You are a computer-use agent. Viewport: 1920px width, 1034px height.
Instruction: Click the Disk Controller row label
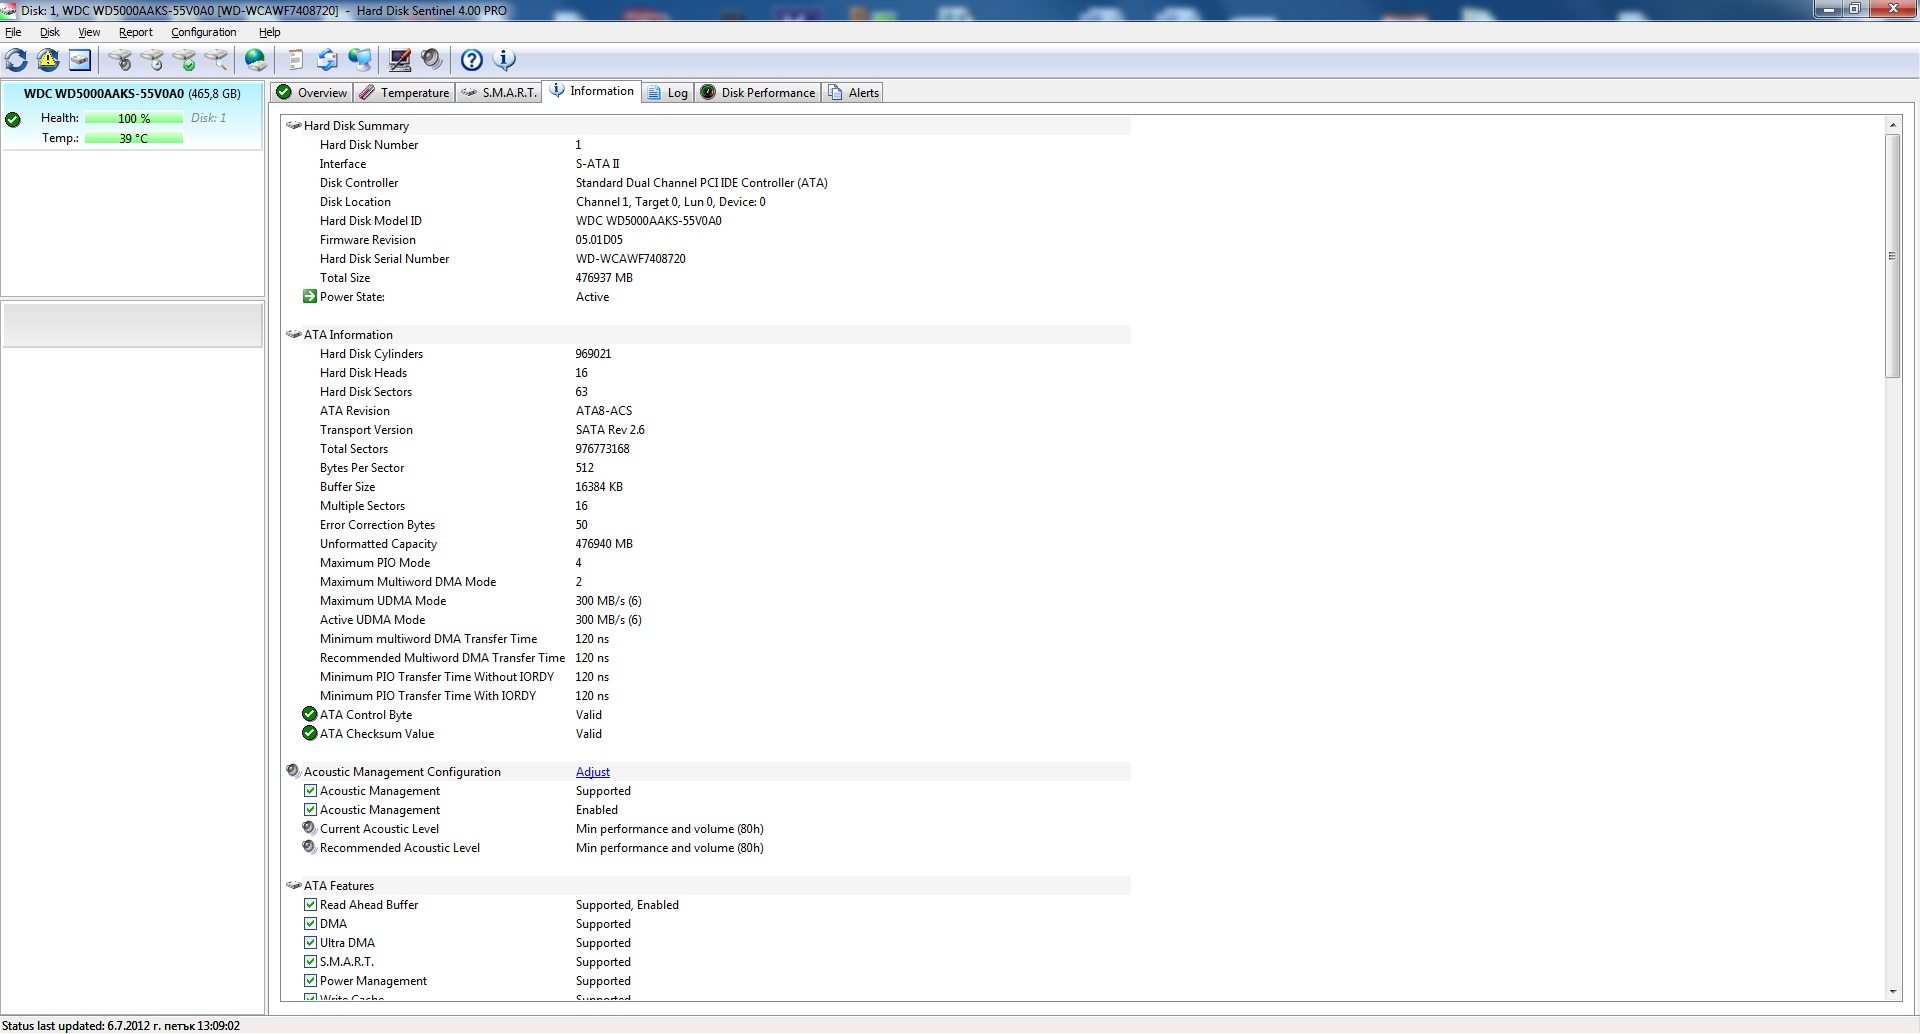(358, 182)
